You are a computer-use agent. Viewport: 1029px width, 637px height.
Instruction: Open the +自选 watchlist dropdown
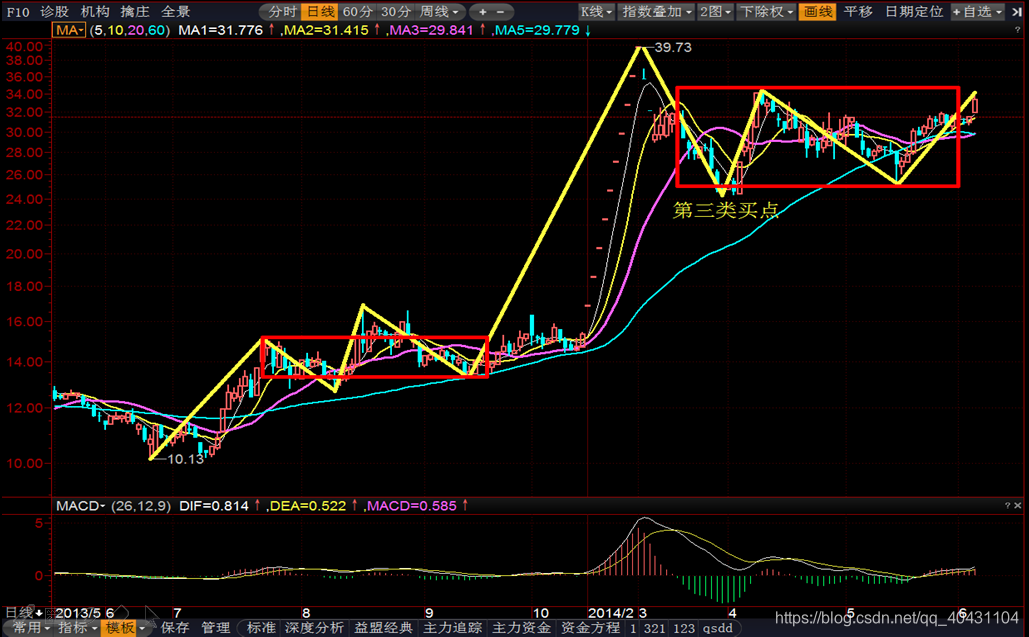coord(977,12)
